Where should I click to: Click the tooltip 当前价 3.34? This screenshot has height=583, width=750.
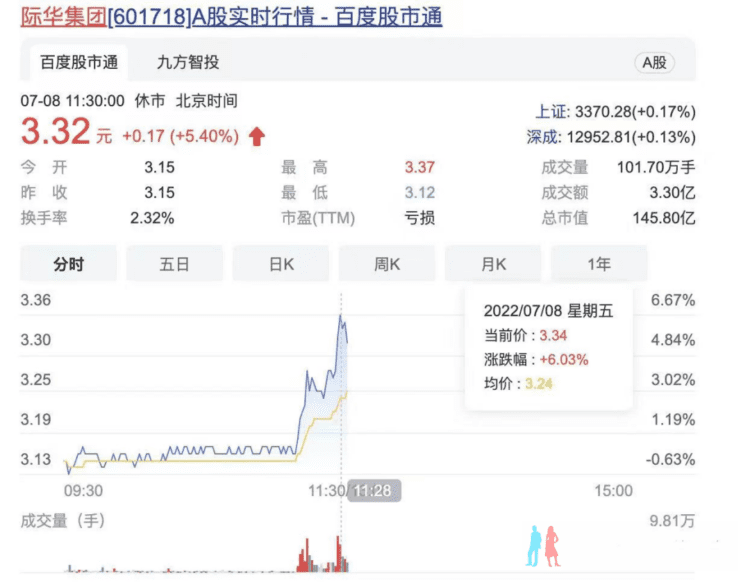(525, 335)
